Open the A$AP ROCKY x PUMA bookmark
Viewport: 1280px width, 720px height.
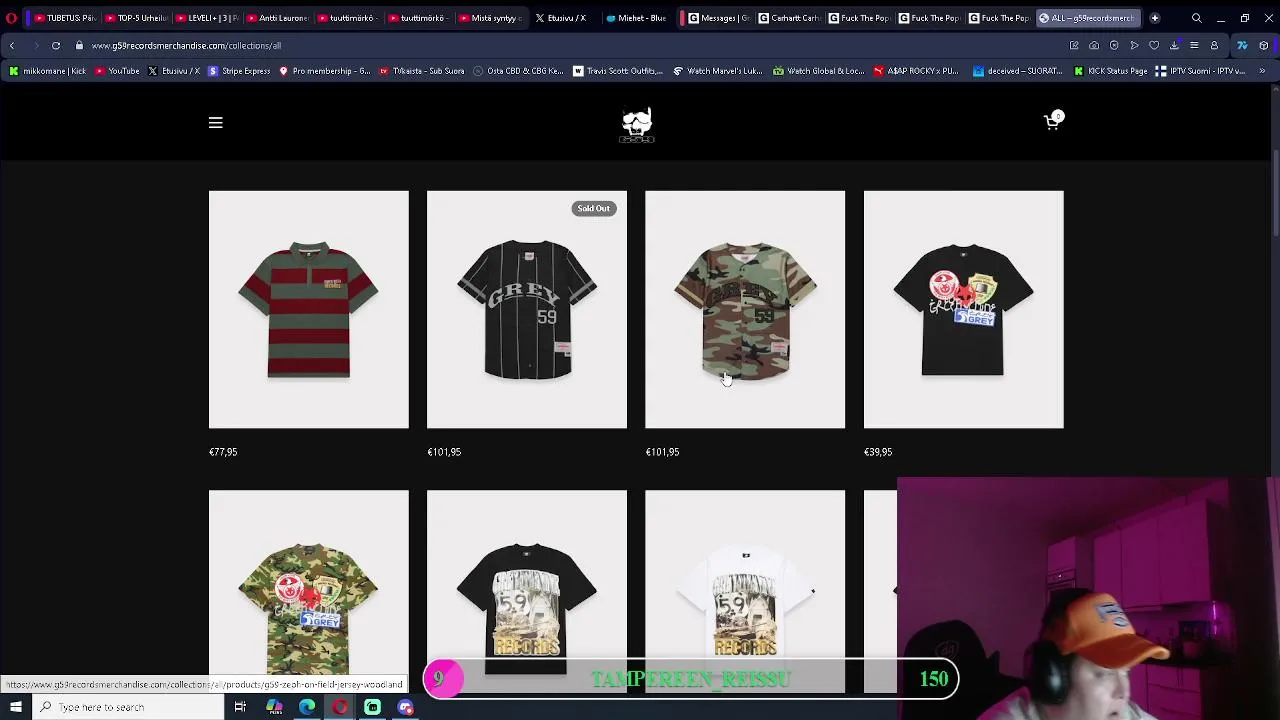(x=916, y=71)
